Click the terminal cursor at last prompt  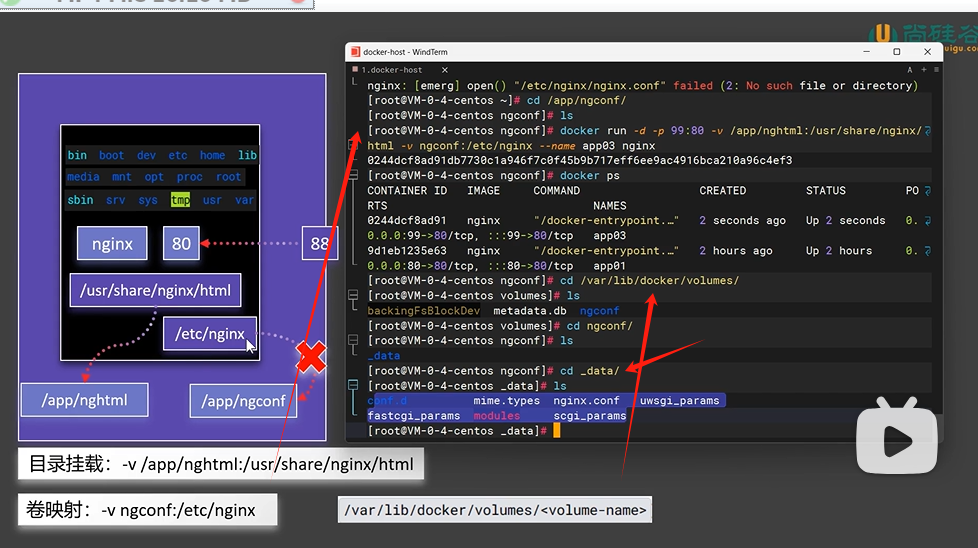point(557,431)
